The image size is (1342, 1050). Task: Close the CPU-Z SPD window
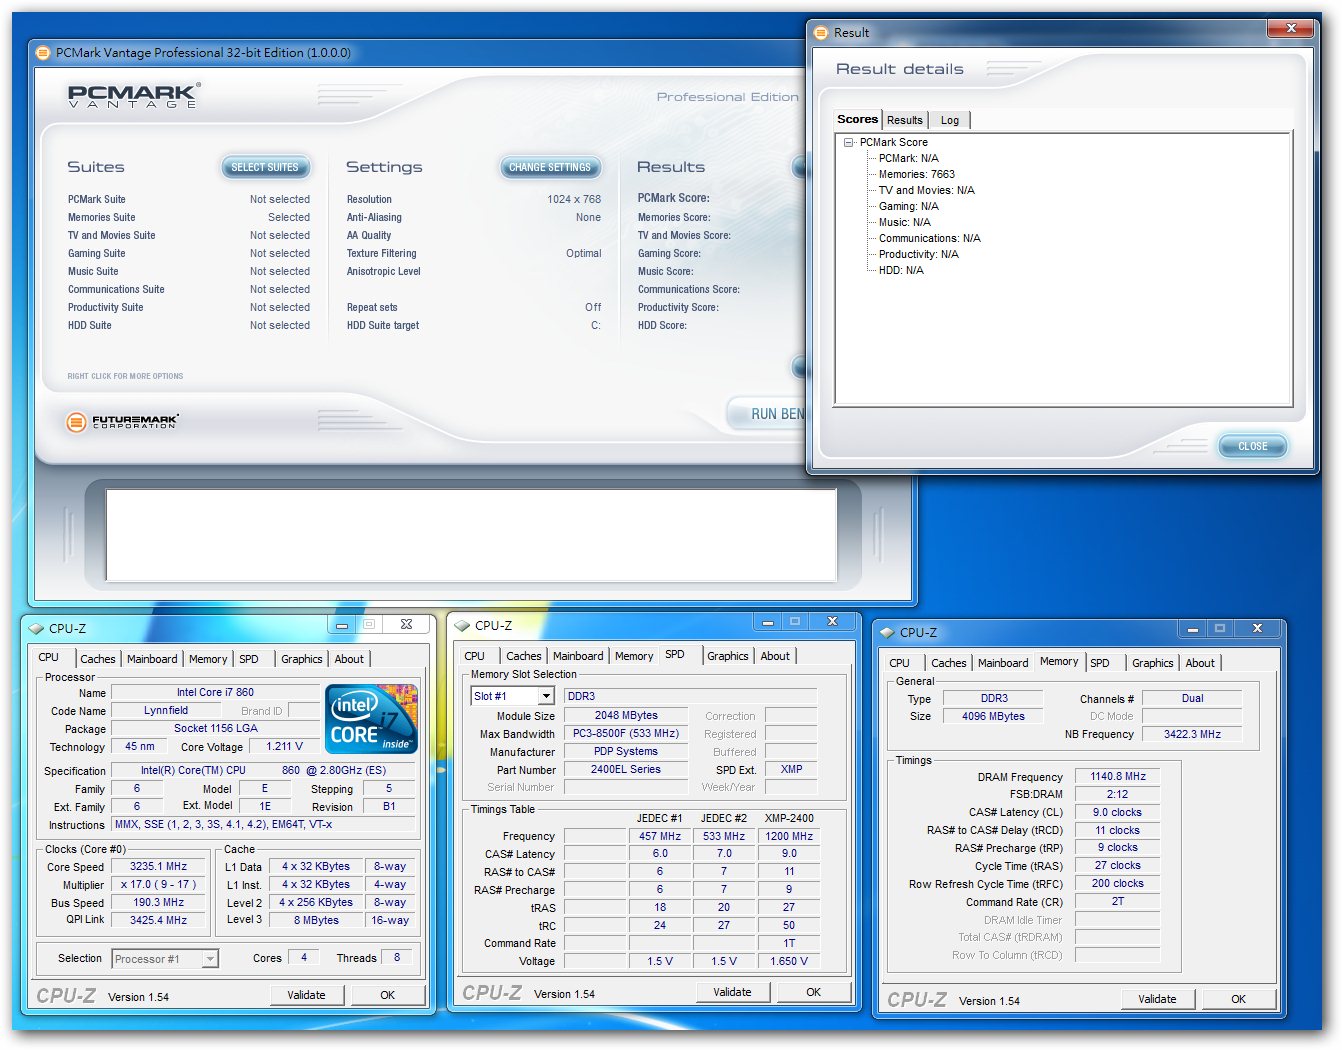[x=832, y=622]
